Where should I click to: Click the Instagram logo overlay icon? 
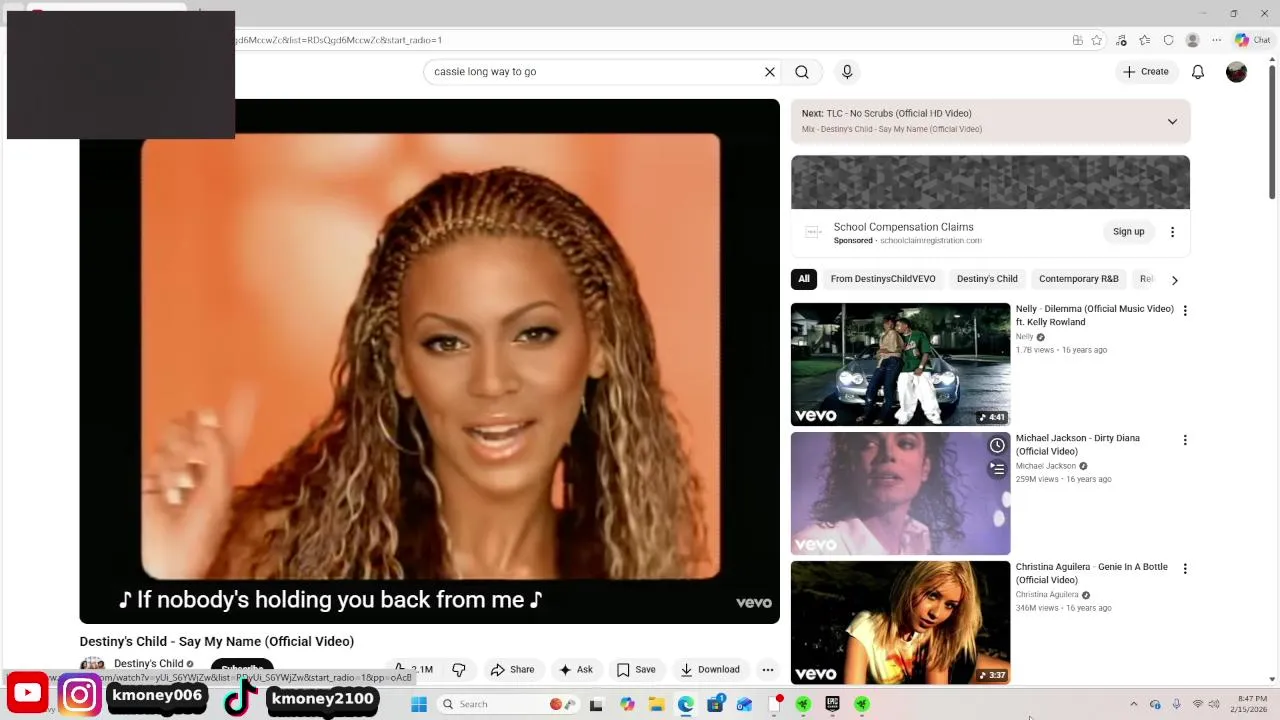click(x=80, y=694)
